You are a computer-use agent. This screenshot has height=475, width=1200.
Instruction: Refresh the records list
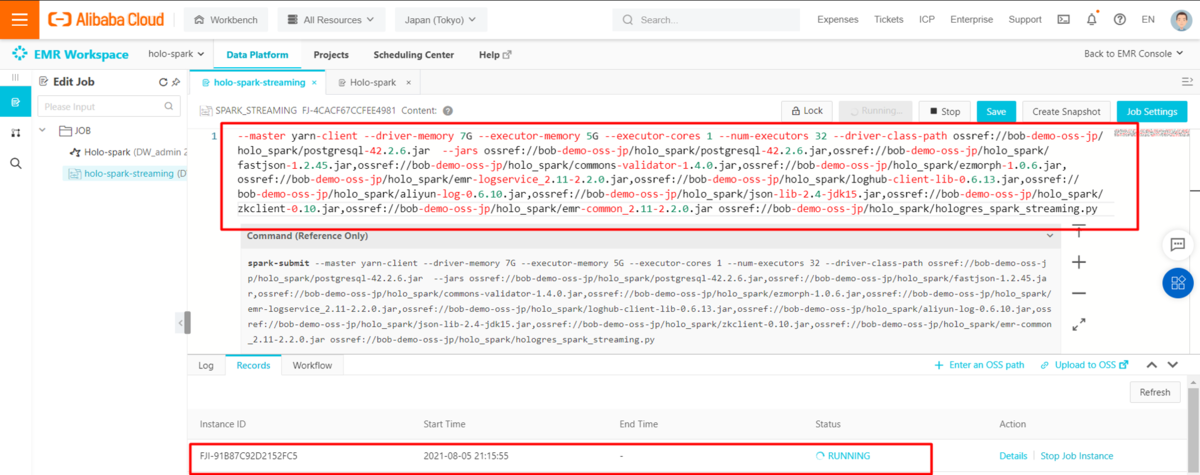[x=1155, y=392]
